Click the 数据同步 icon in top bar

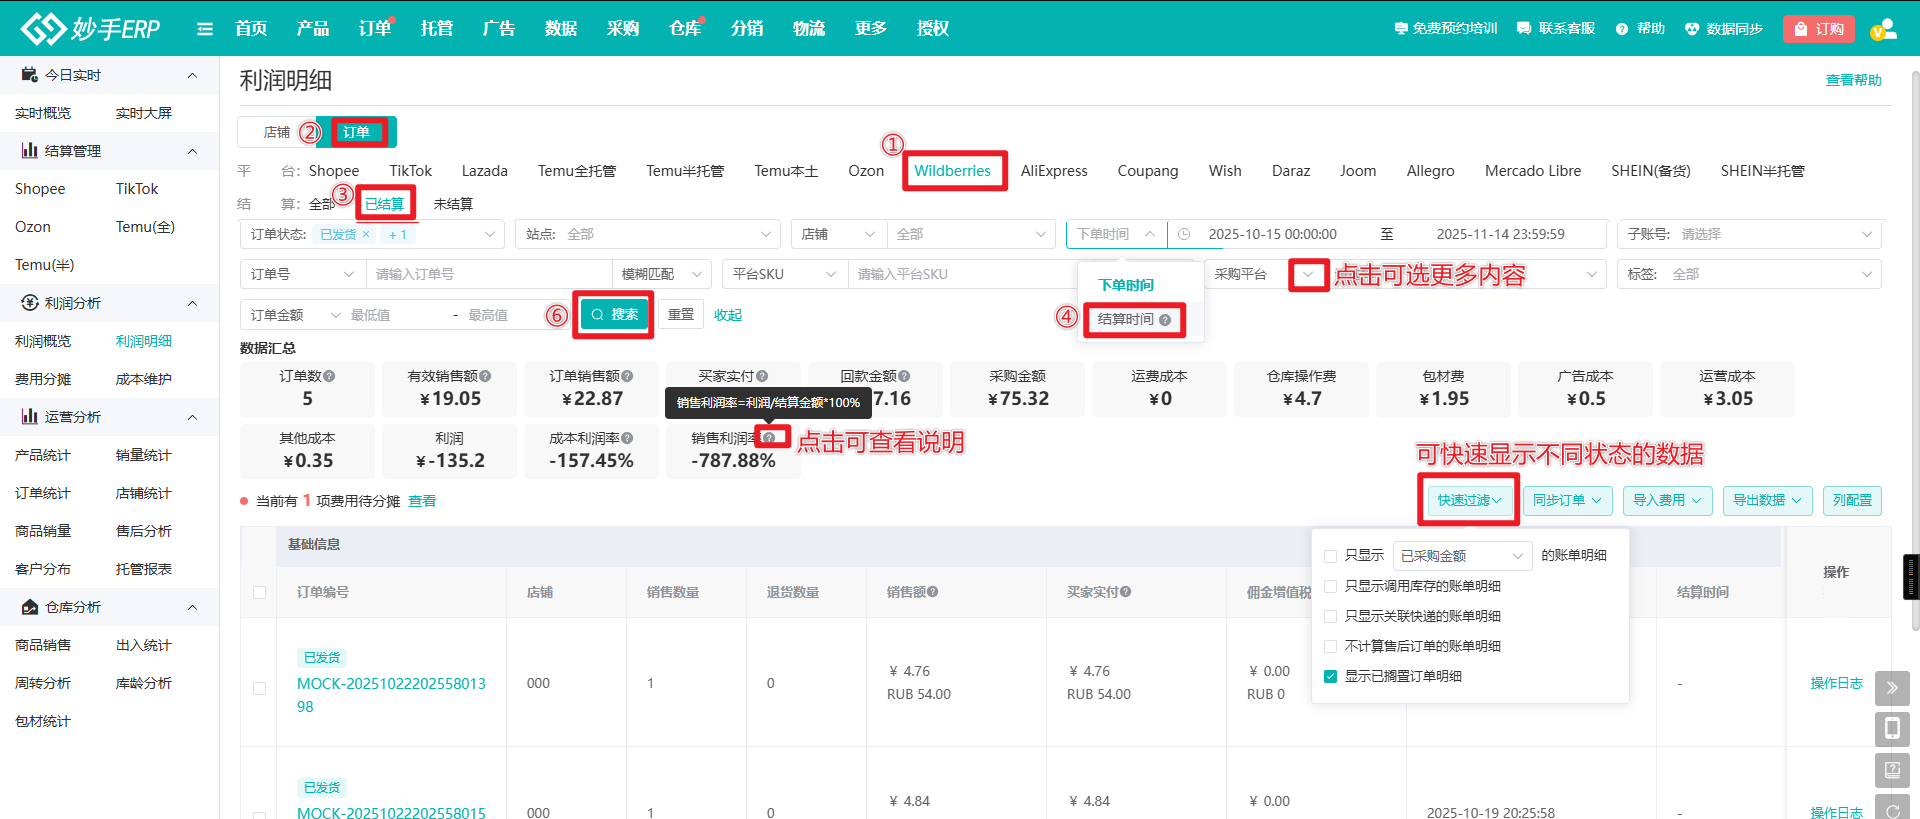1692,29
